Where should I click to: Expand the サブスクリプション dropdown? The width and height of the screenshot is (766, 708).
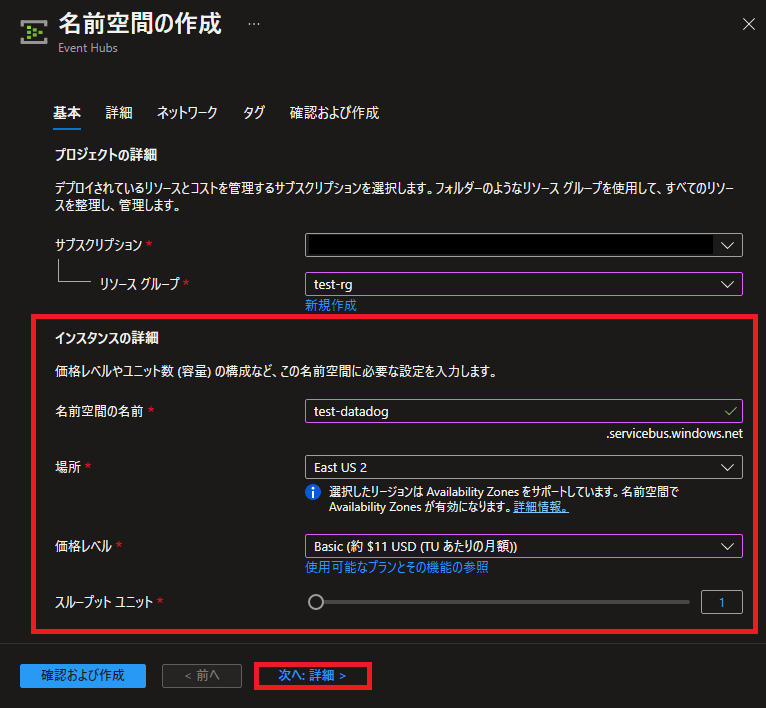tap(524, 245)
